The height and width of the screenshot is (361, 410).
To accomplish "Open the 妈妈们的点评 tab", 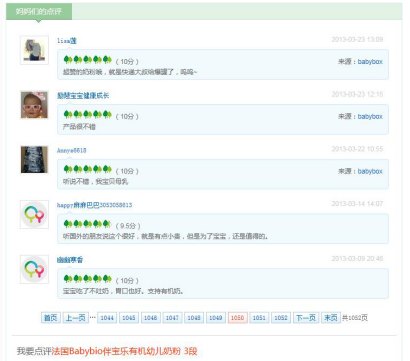I will coord(39,12).
